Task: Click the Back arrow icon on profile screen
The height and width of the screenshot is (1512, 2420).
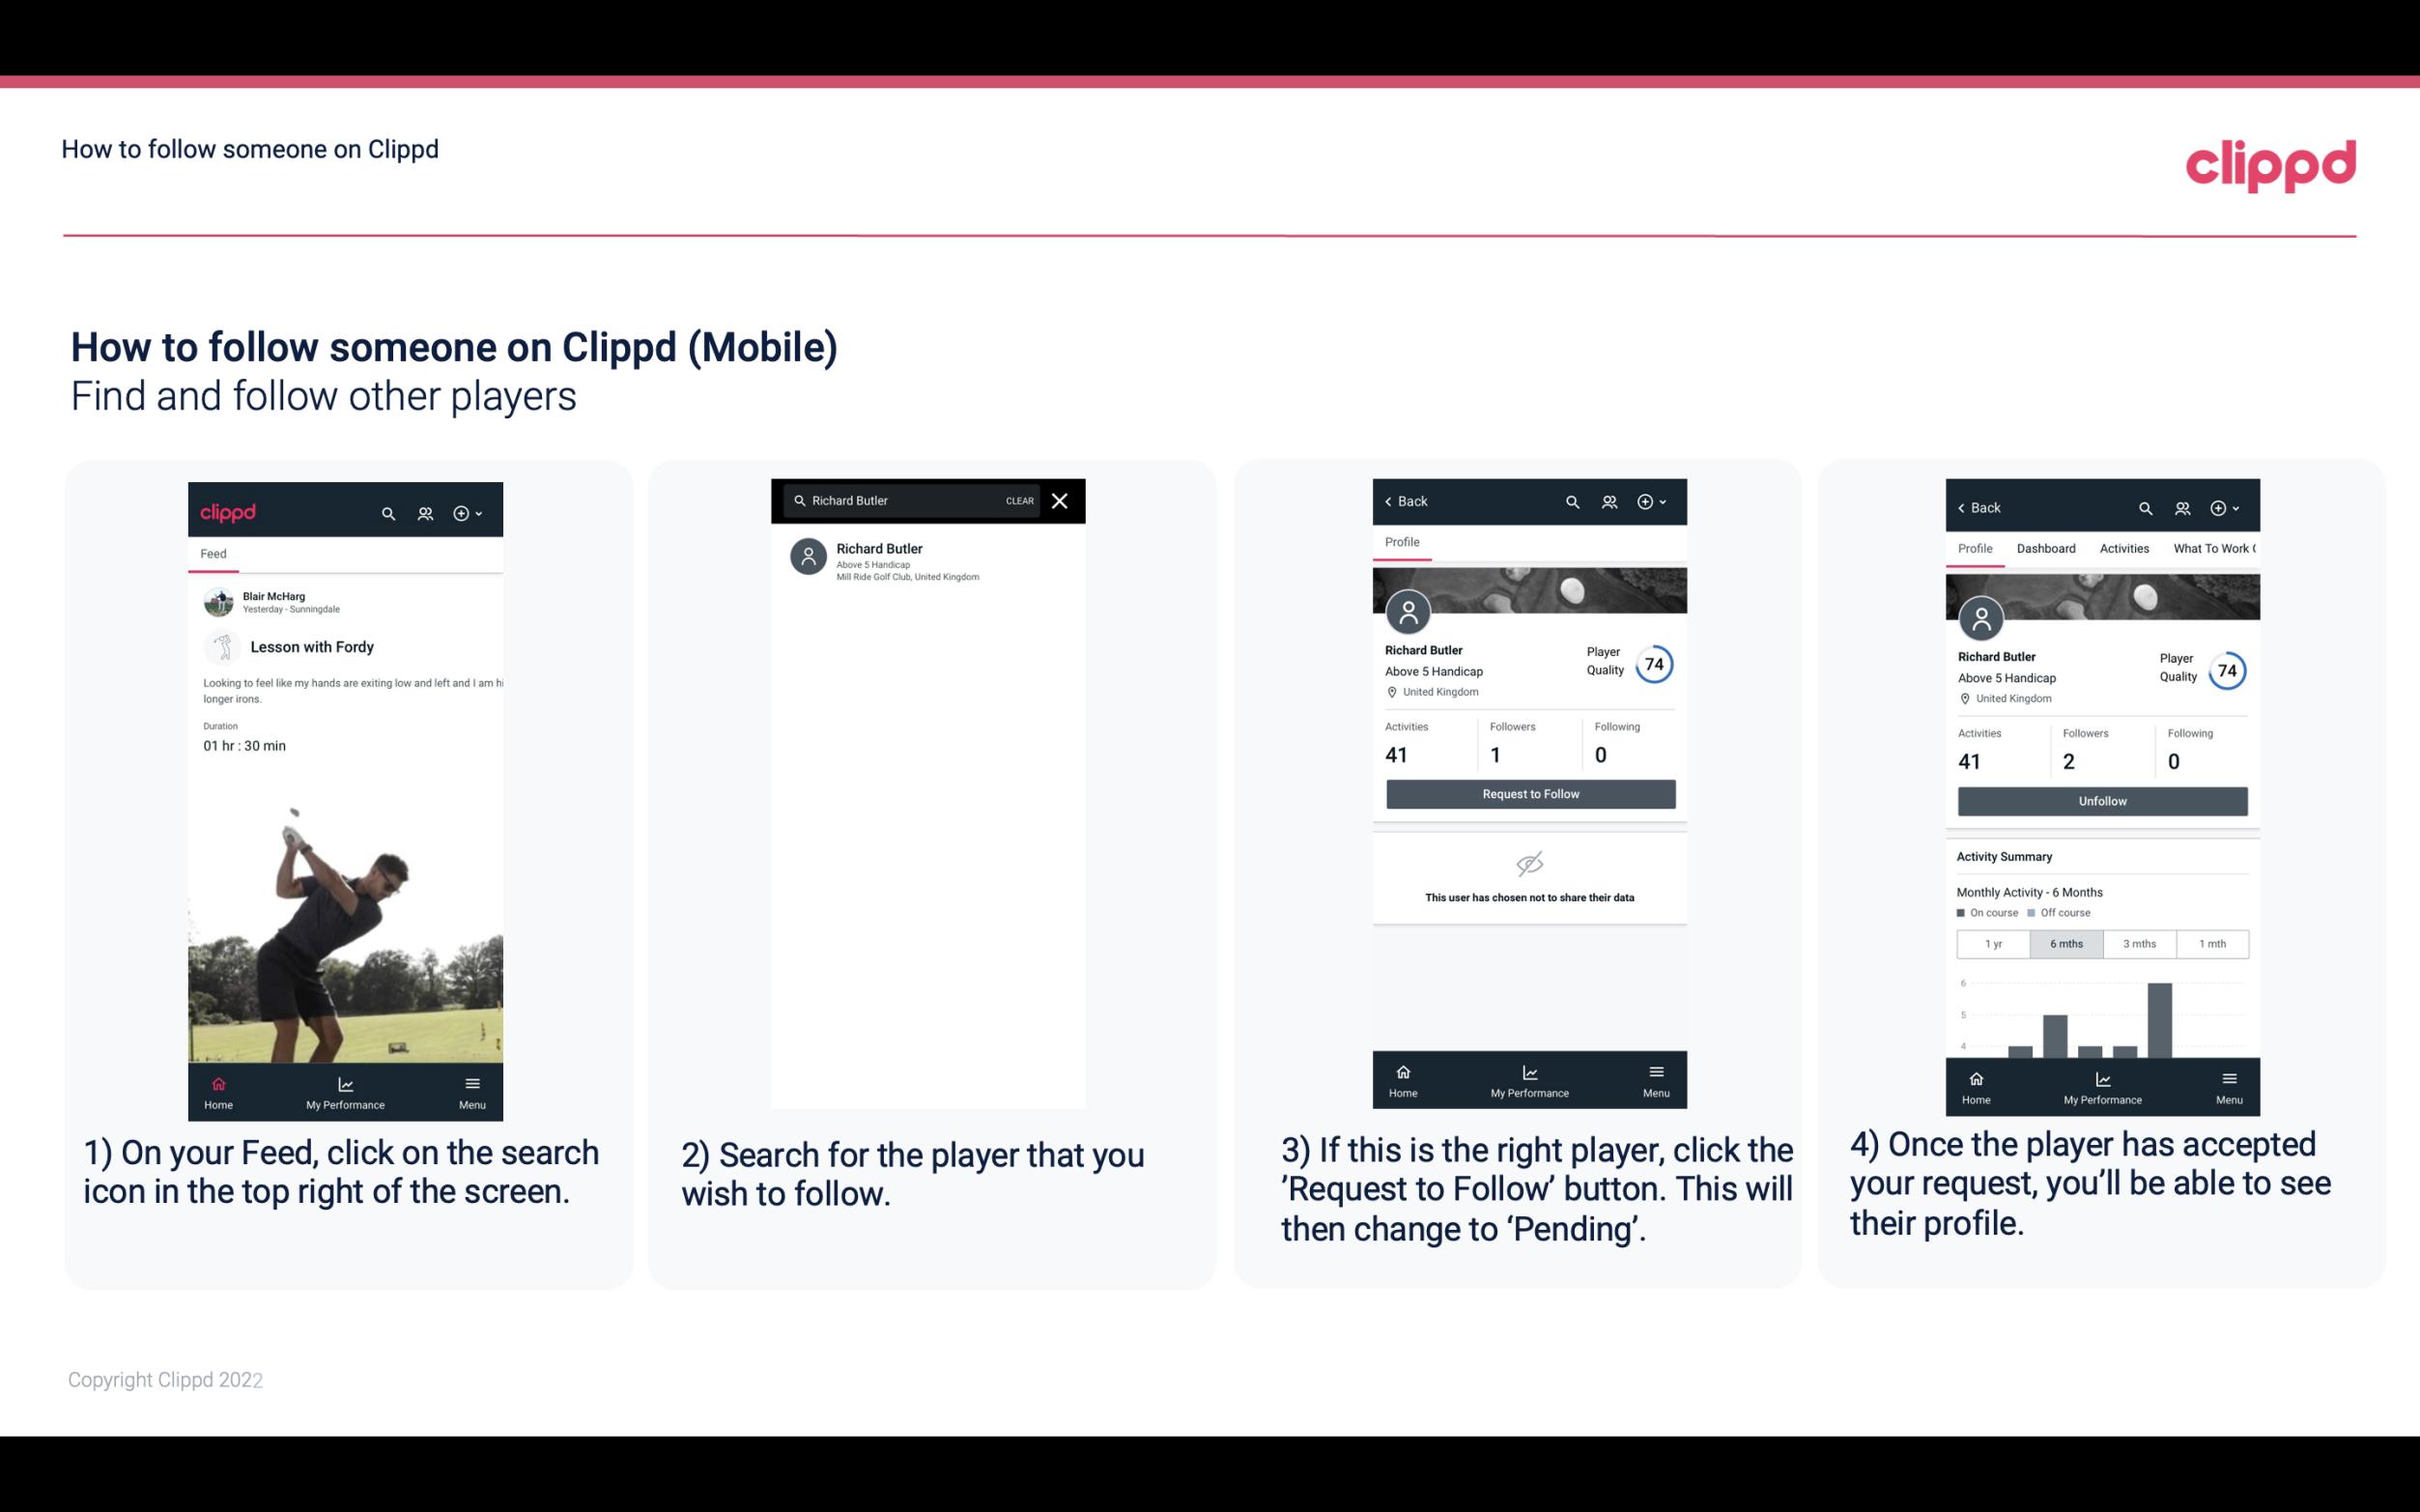Action: point(1393,499)
